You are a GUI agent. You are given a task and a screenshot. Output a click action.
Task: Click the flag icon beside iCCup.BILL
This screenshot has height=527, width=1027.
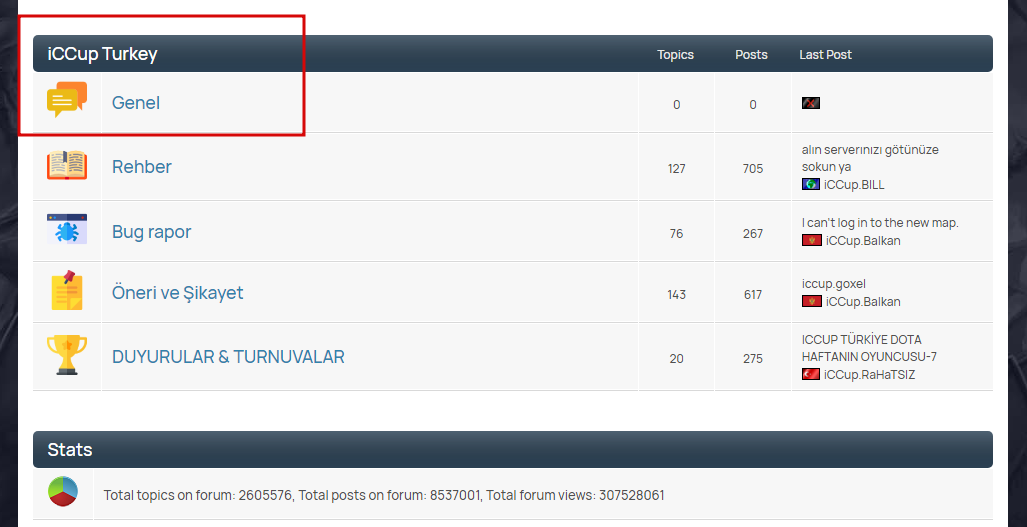click(811, 185)
